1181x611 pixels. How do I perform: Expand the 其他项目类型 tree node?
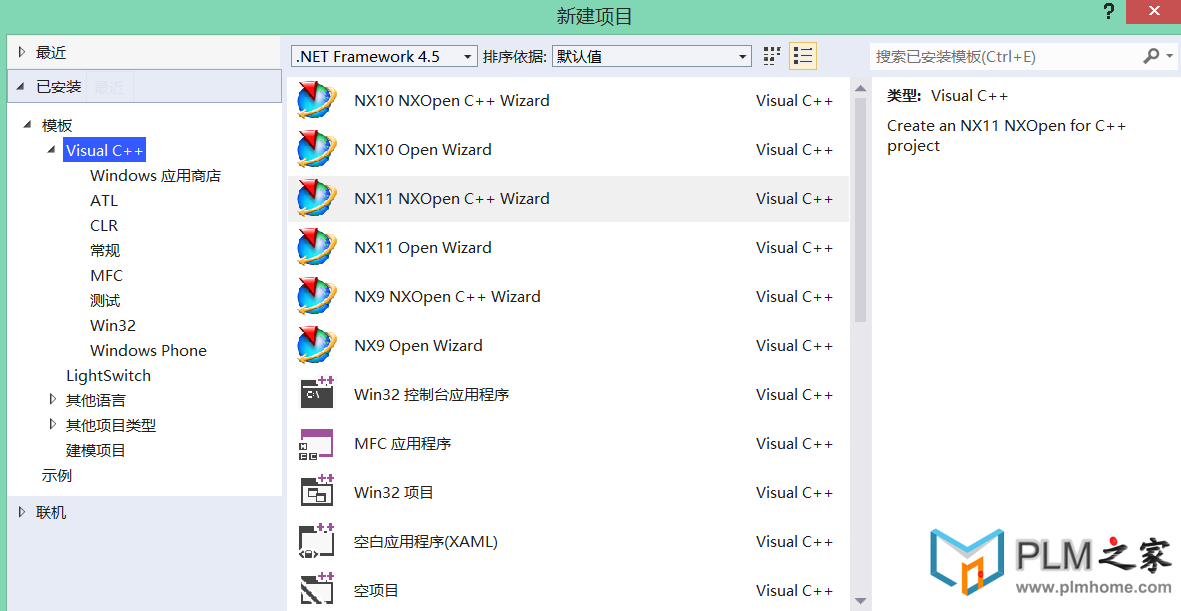[53, 424]
